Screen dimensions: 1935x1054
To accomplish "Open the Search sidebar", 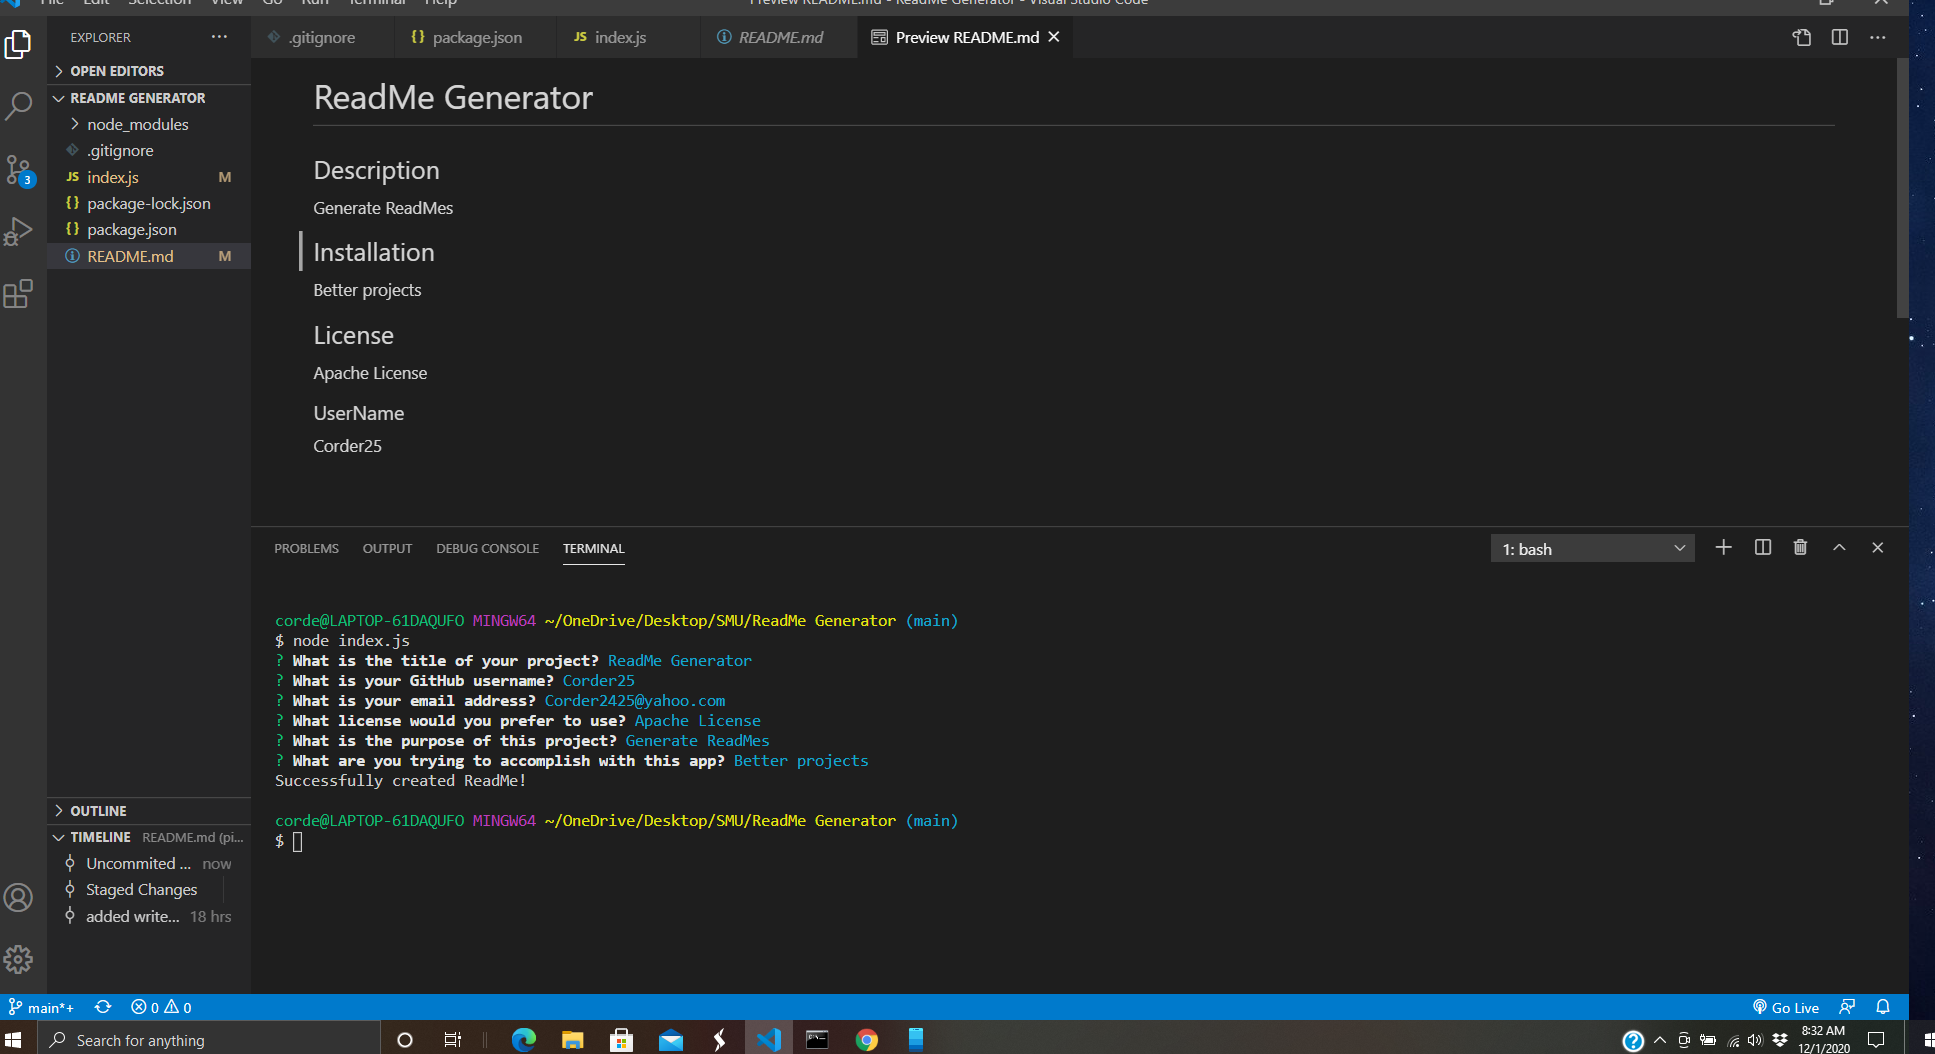I will pos(20,105).
